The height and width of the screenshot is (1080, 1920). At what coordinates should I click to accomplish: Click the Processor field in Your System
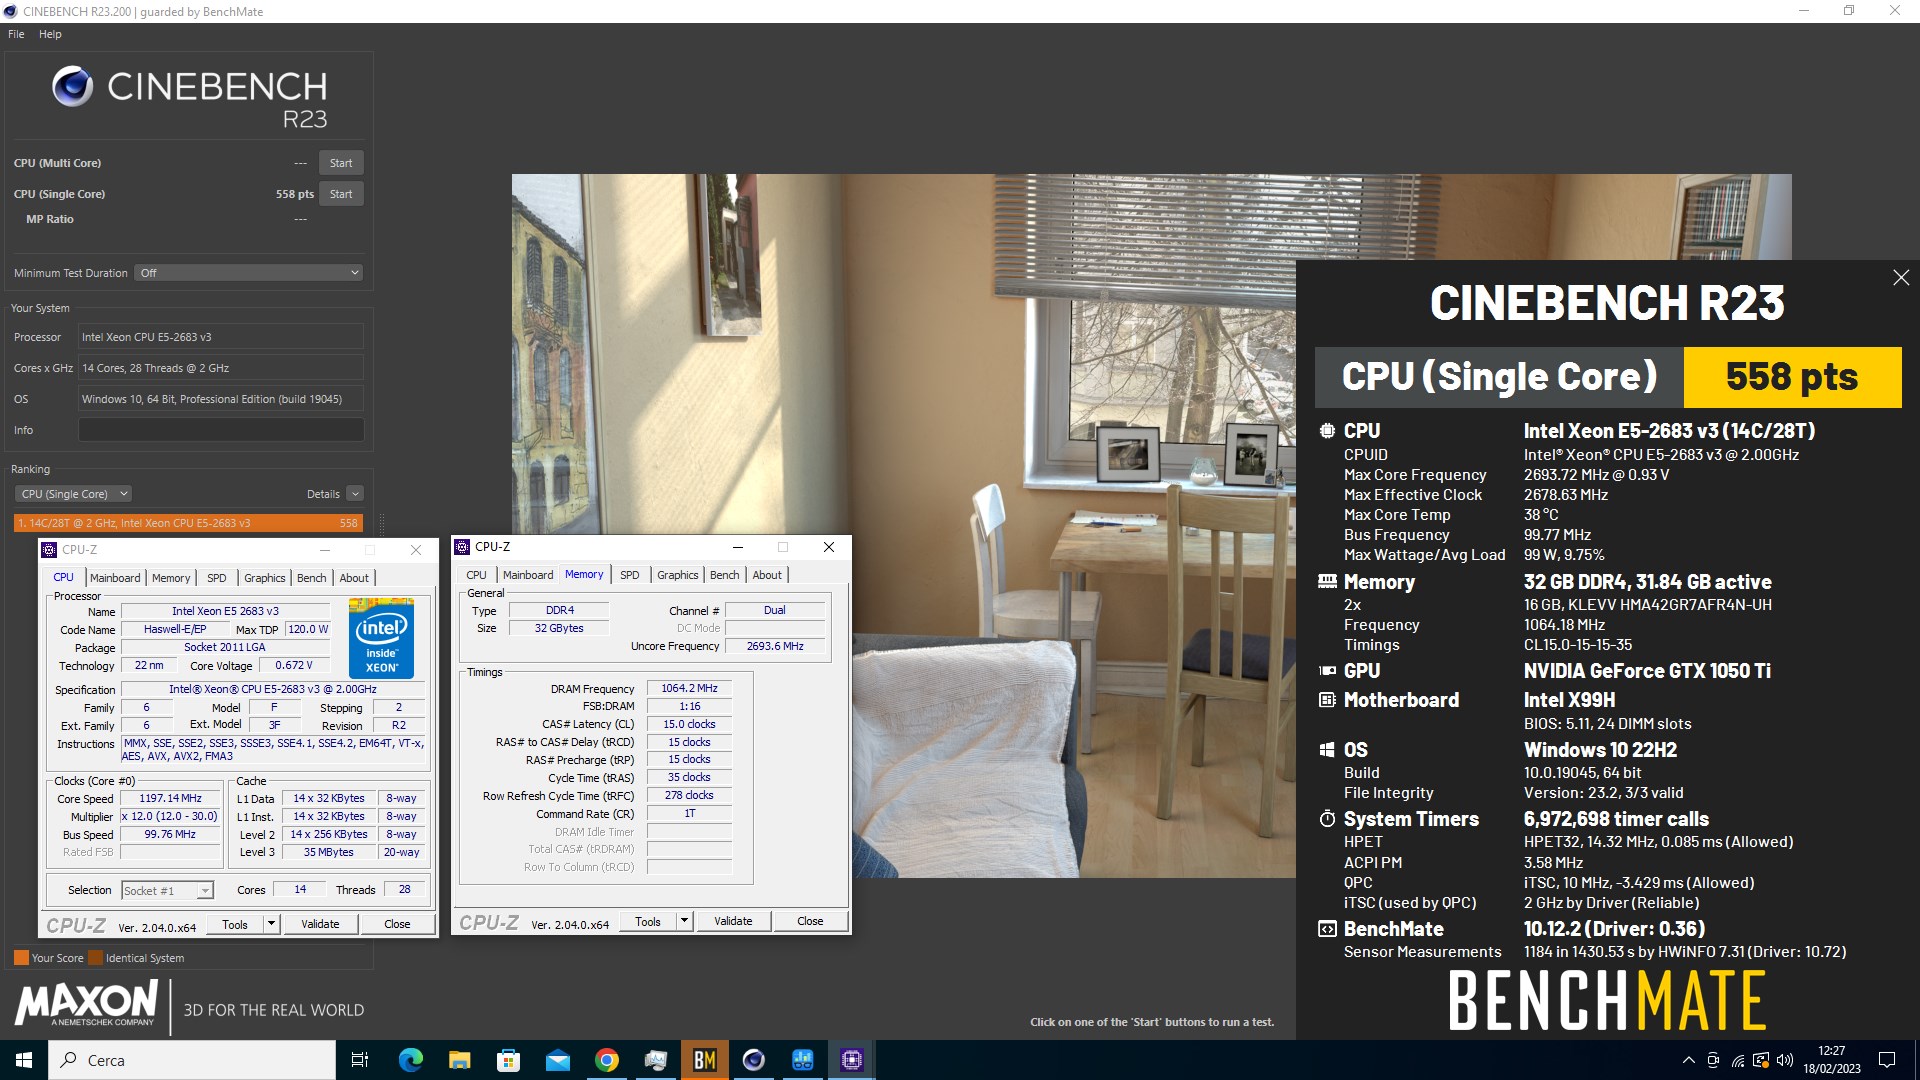221,337
